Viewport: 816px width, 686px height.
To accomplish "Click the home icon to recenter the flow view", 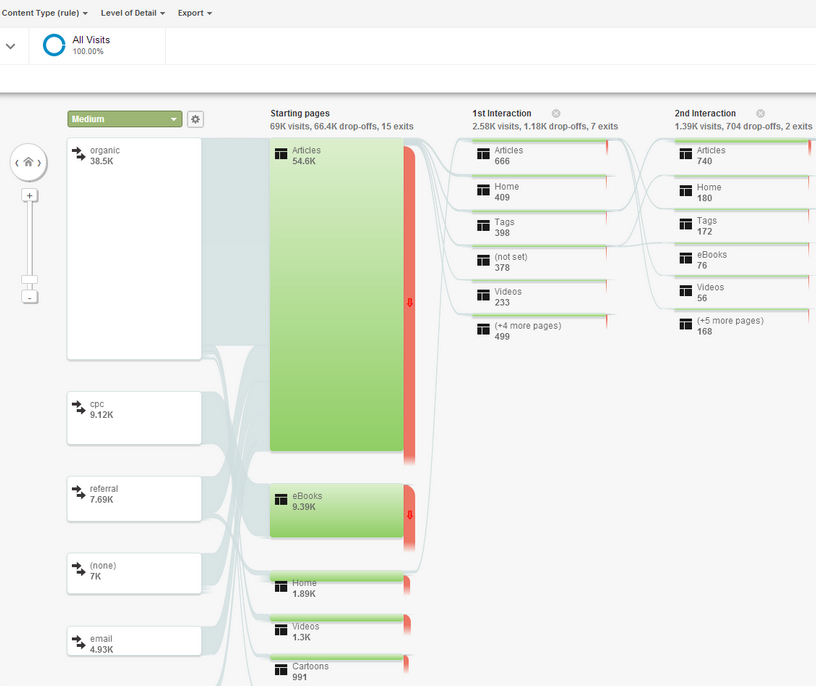I will (29, 162).
